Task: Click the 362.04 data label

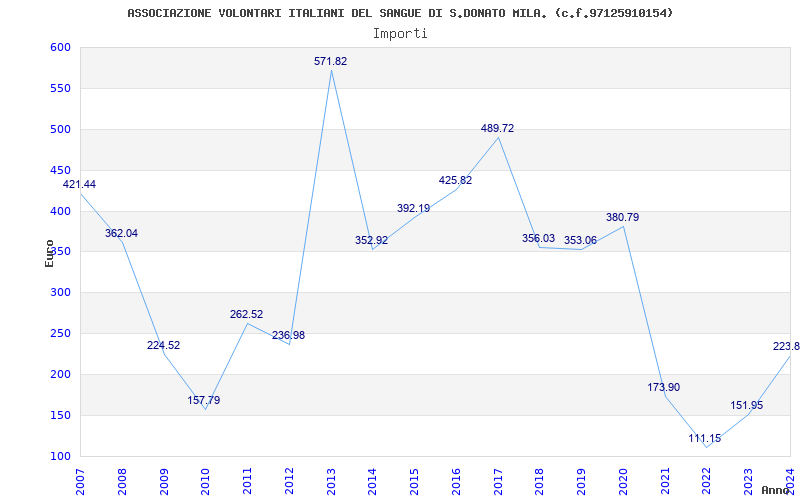Action: [x=121, y=233]
